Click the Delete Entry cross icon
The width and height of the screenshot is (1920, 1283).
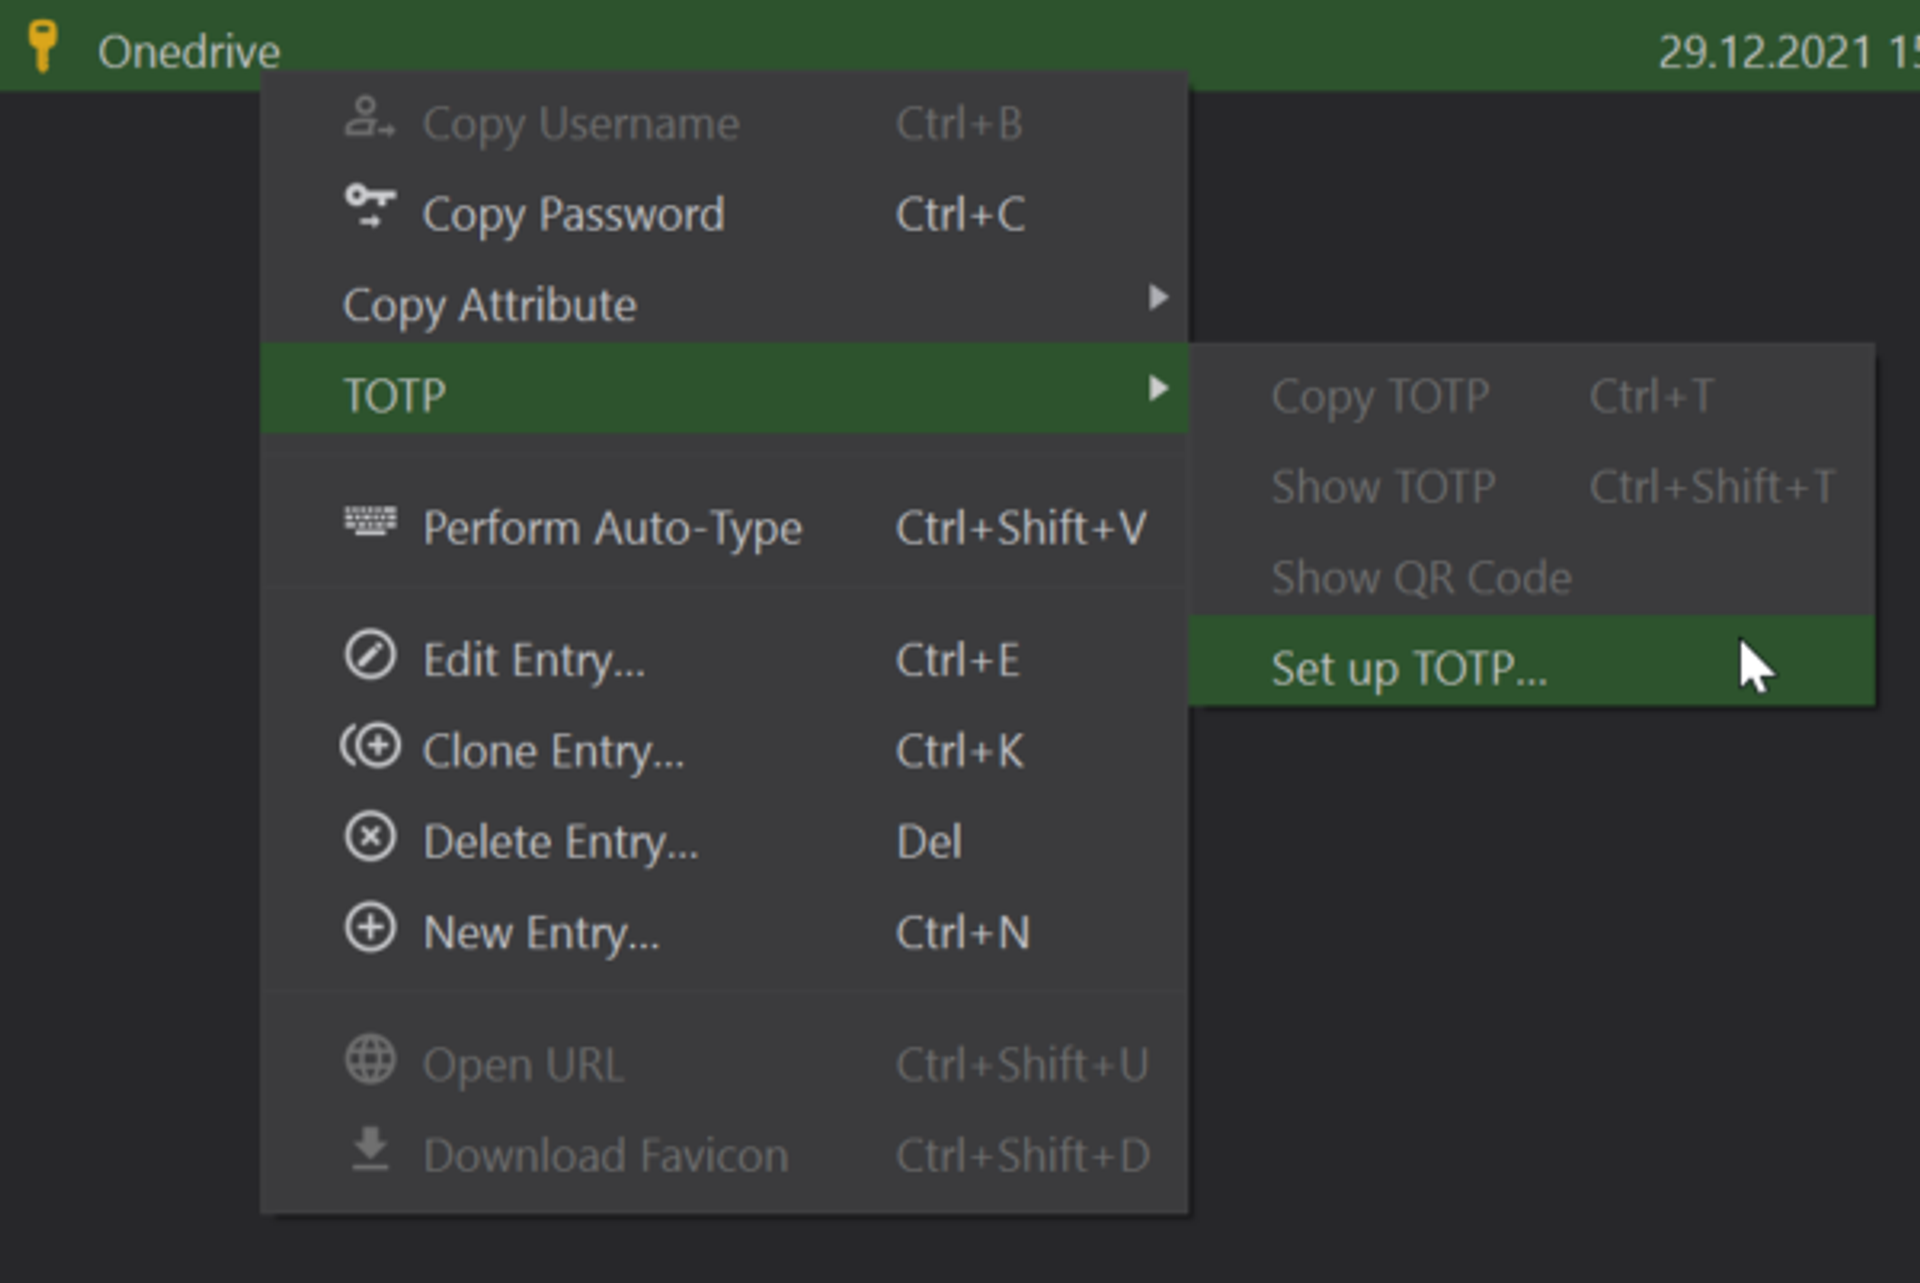coord(370,837)
